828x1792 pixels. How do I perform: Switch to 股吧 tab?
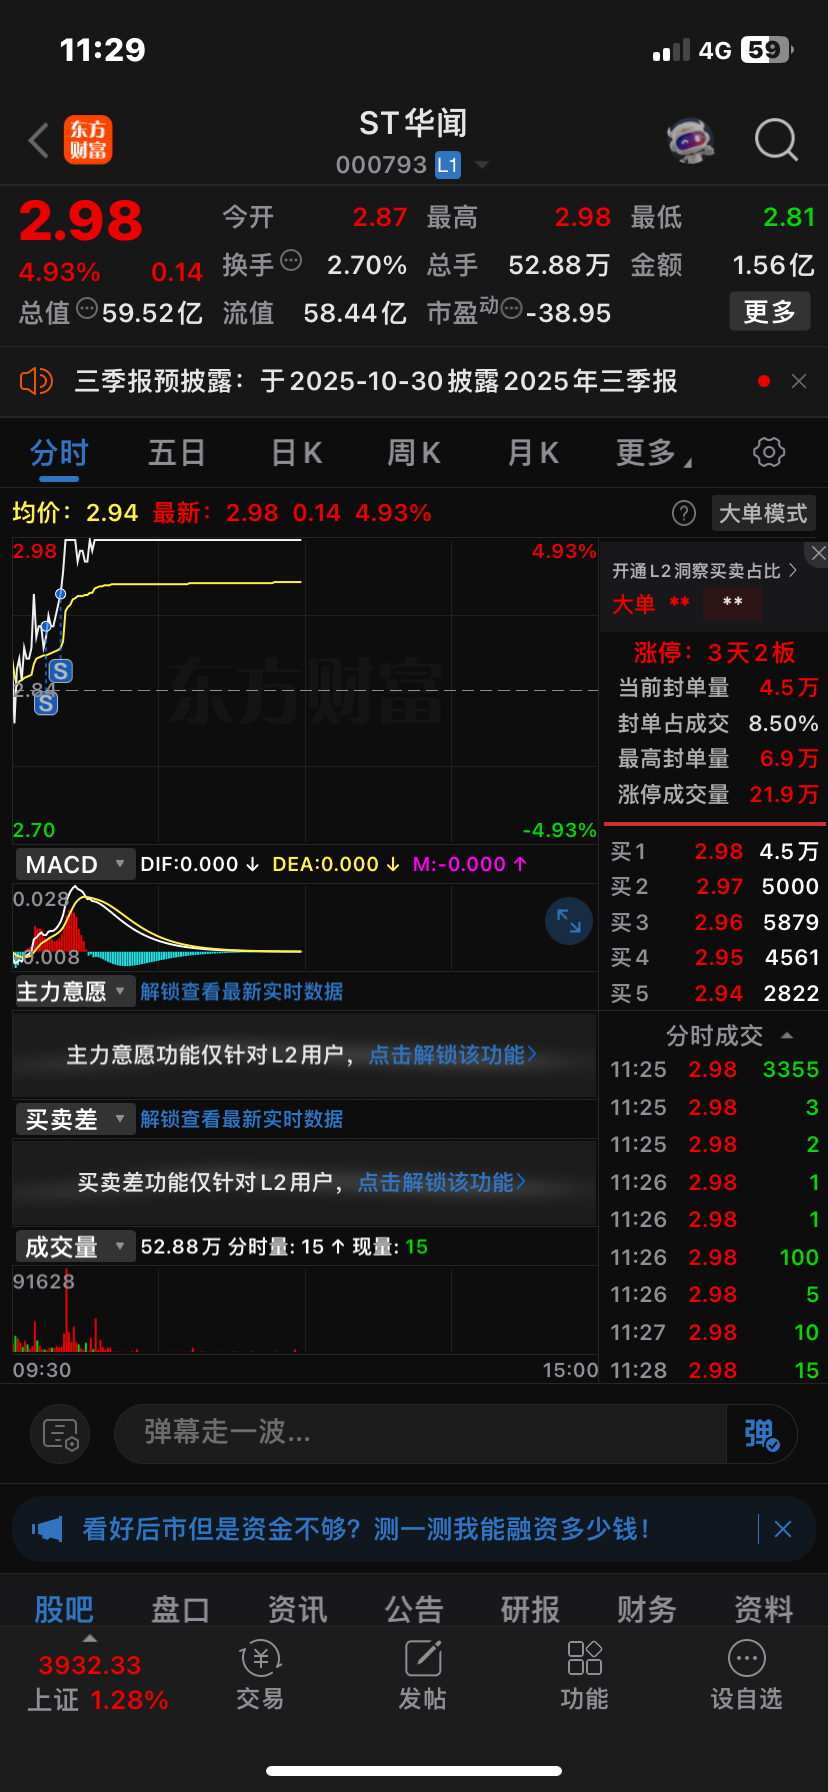(x=64, y=1609)
